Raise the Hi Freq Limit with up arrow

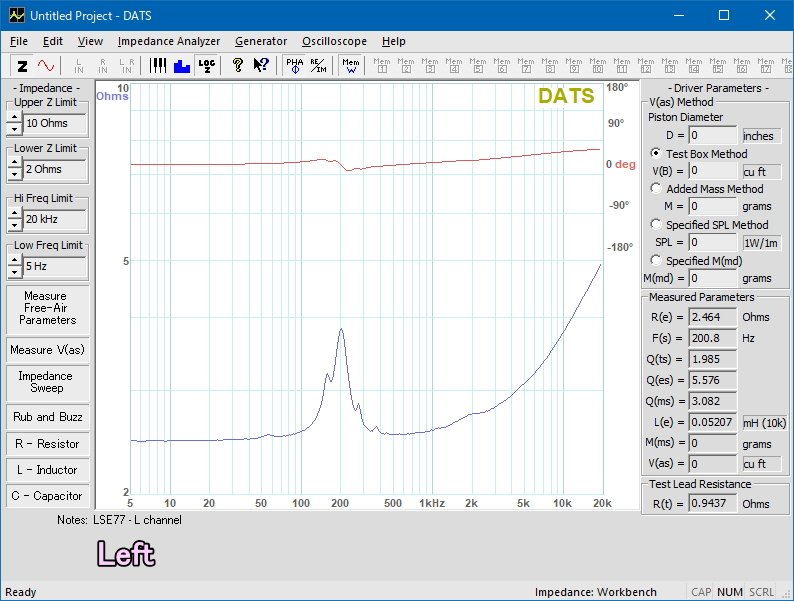pos(15,214)
